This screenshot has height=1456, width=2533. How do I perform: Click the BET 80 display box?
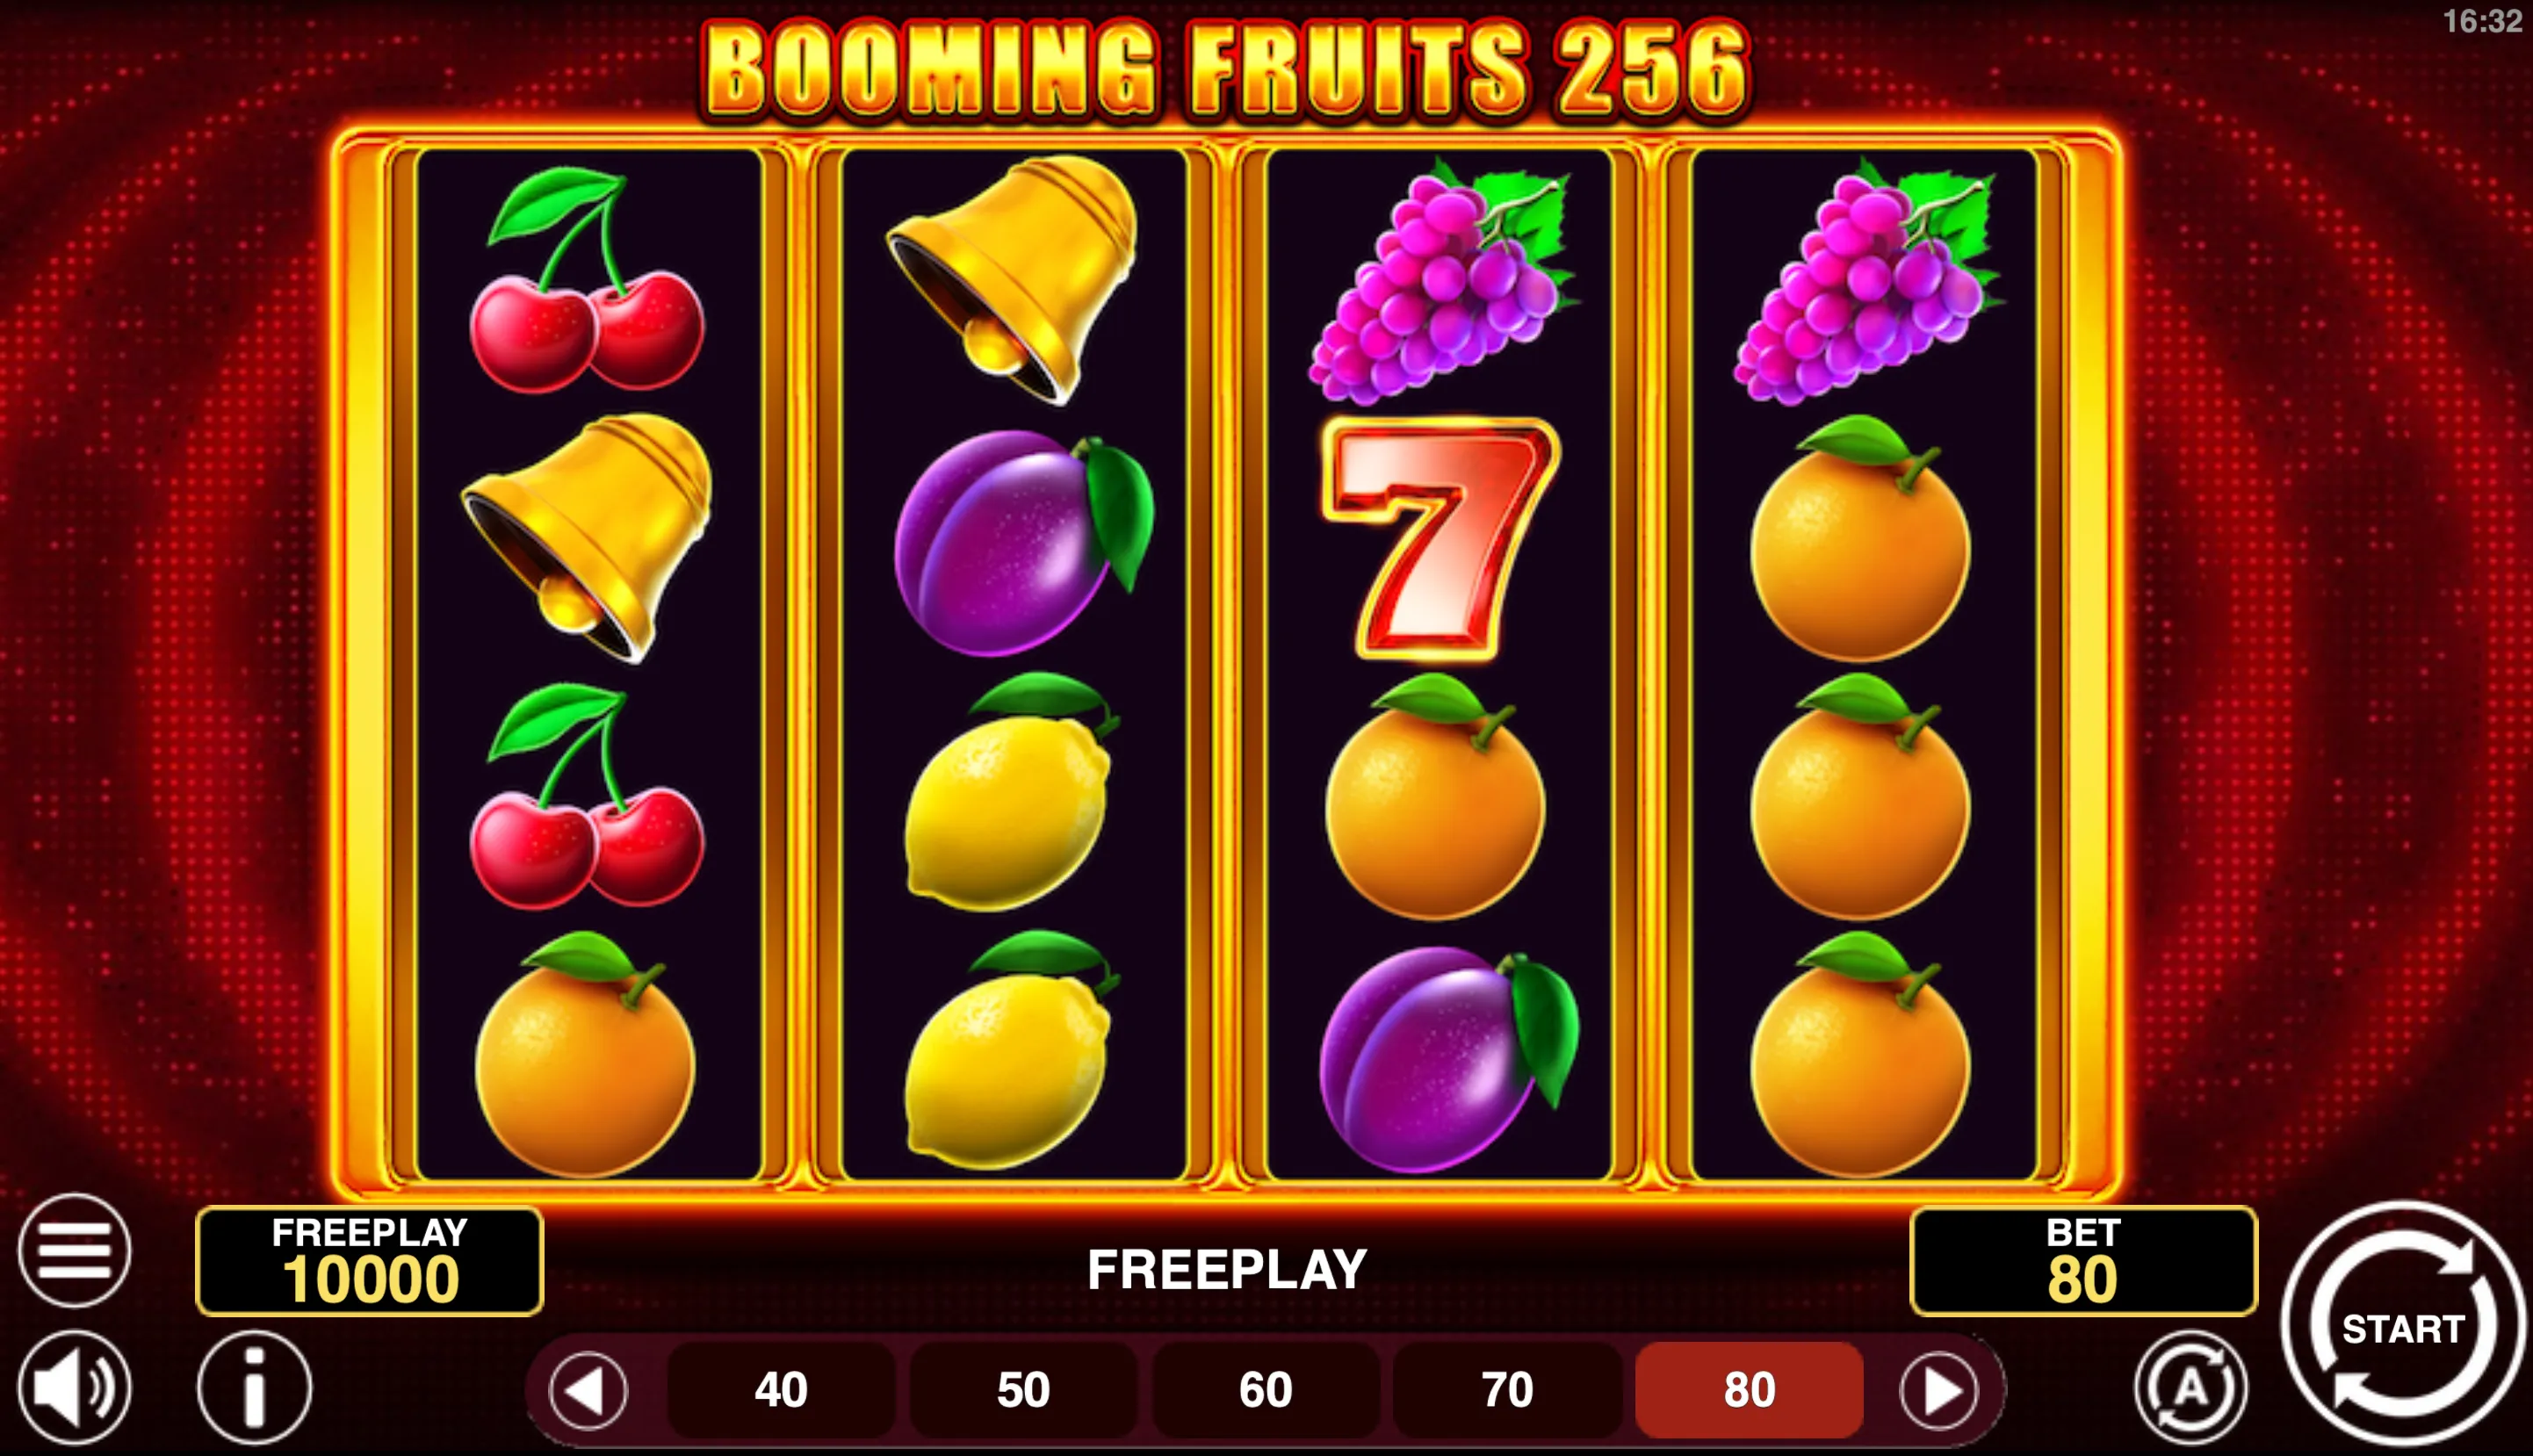pos(2084,1261)
